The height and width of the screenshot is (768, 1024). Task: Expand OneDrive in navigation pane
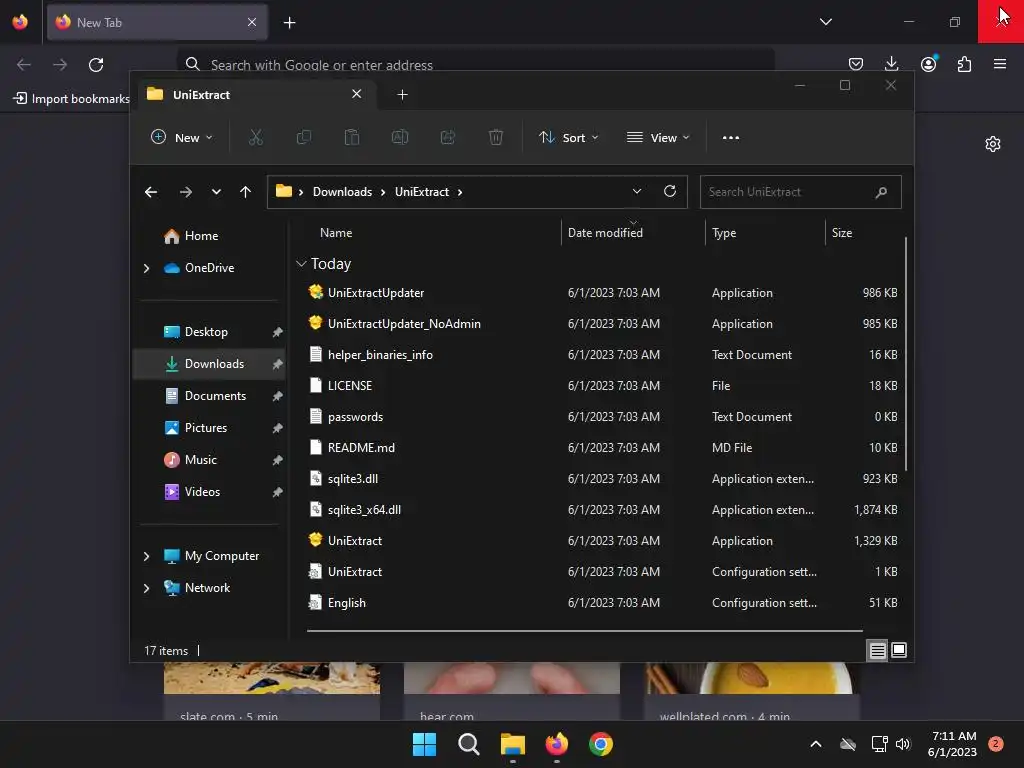point(146,268)
